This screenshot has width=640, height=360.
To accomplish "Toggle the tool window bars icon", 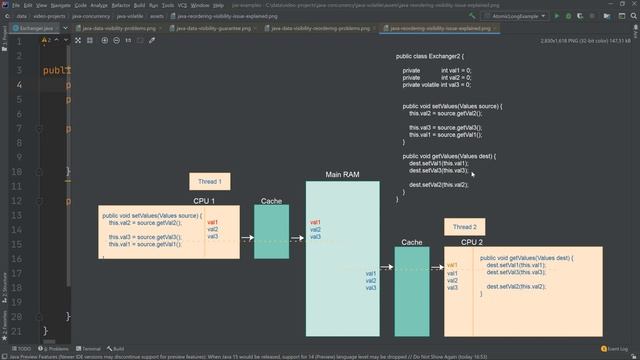I will coord(4,356).
